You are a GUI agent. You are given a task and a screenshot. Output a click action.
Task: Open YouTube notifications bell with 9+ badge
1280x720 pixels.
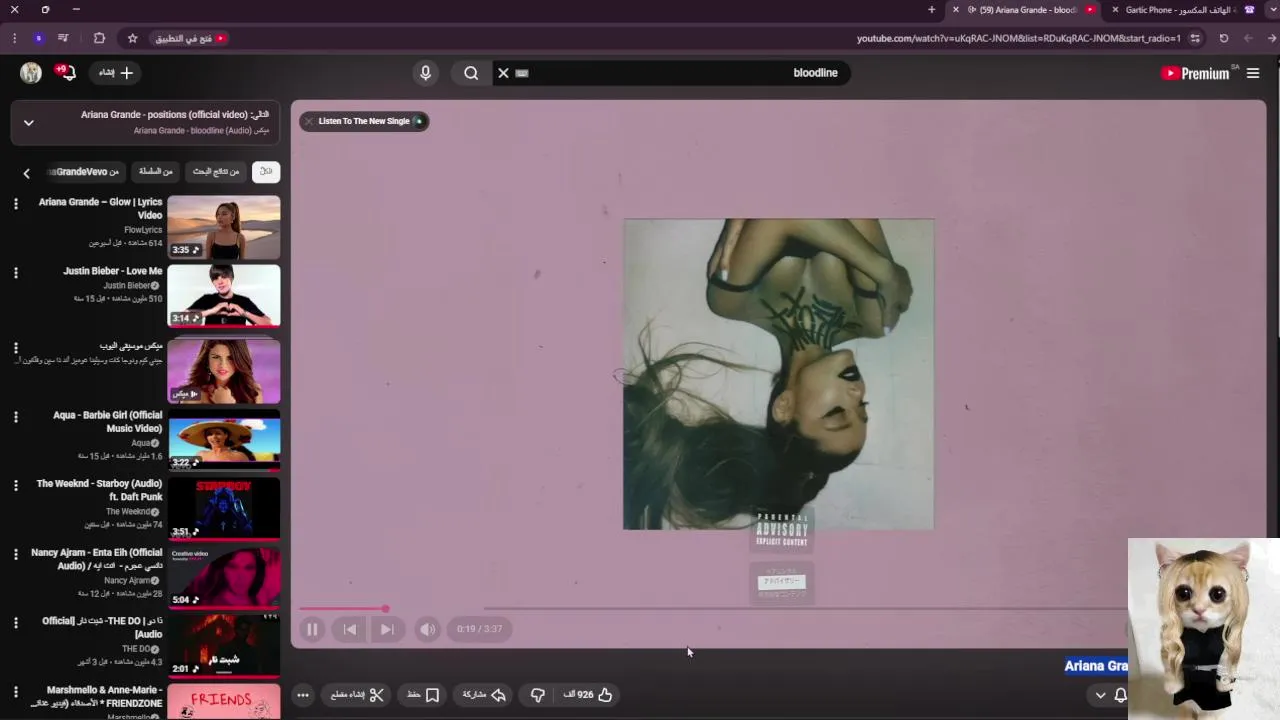66,73
